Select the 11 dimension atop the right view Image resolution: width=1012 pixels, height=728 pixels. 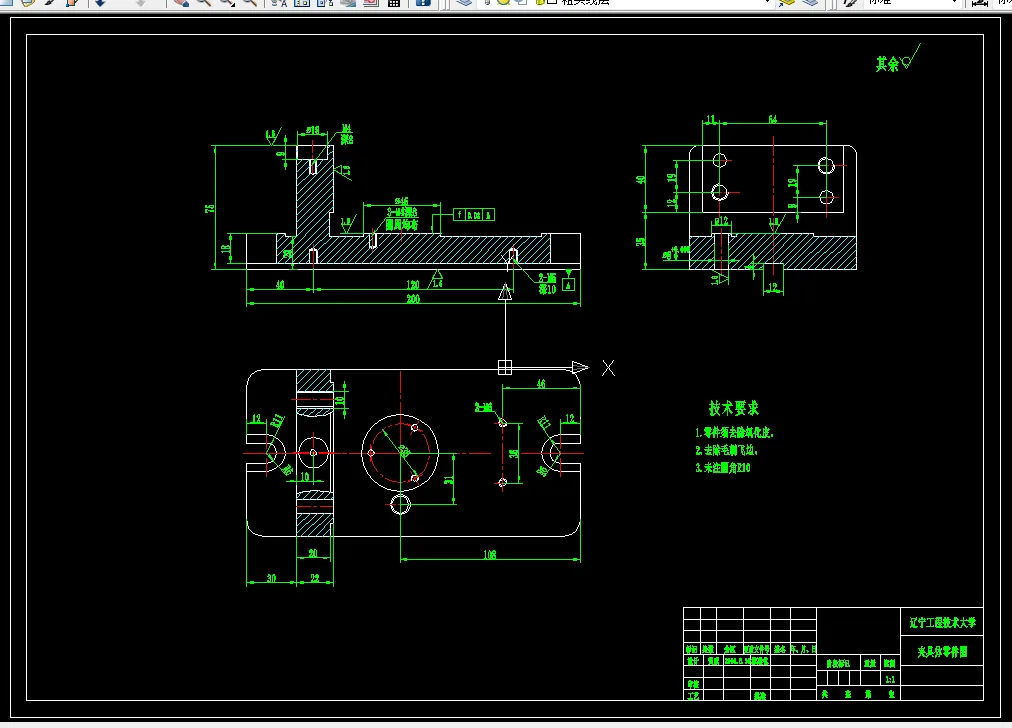click(711, 119)
